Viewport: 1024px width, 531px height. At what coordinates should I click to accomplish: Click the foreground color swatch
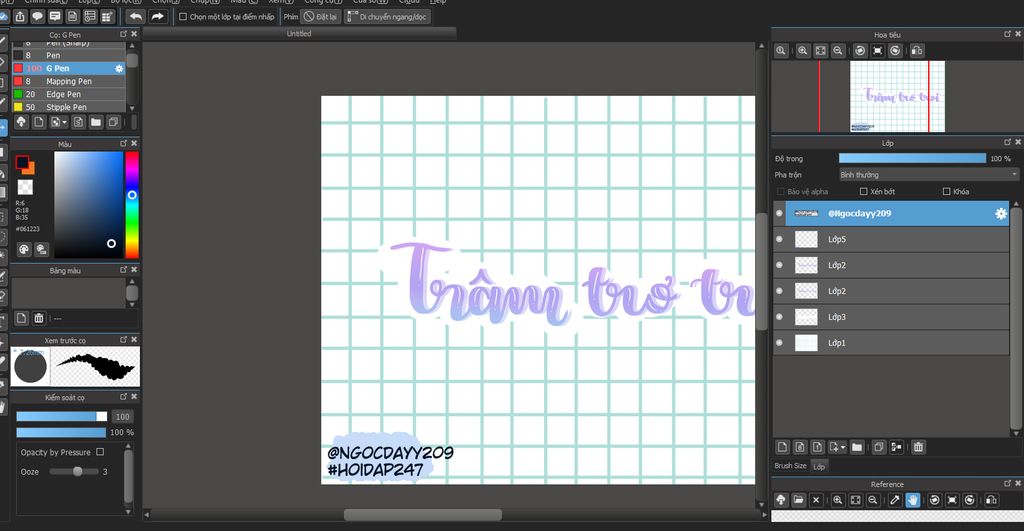click(x=22, y=161)
